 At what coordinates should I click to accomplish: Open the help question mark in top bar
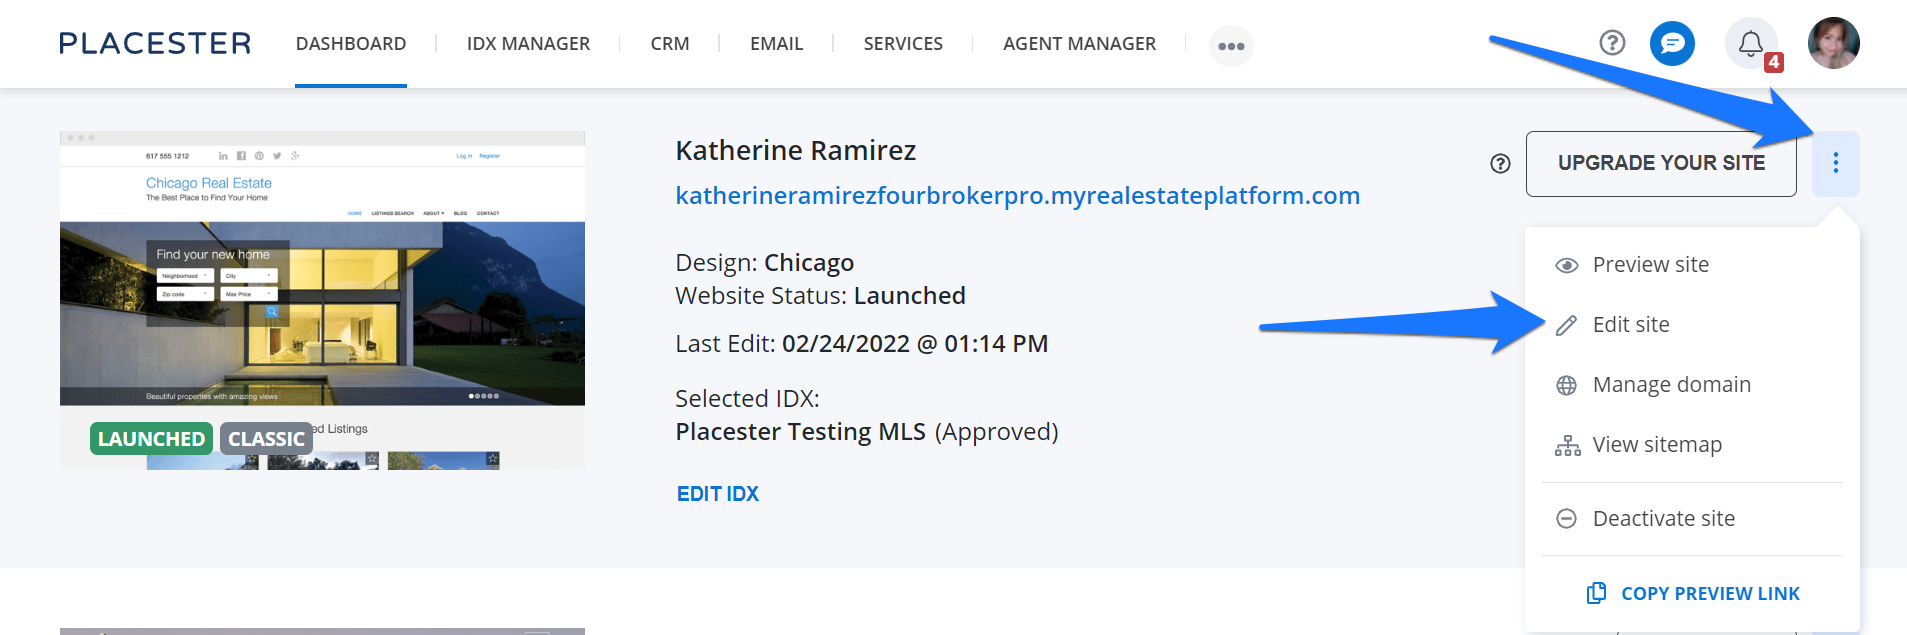point(1612,43)
